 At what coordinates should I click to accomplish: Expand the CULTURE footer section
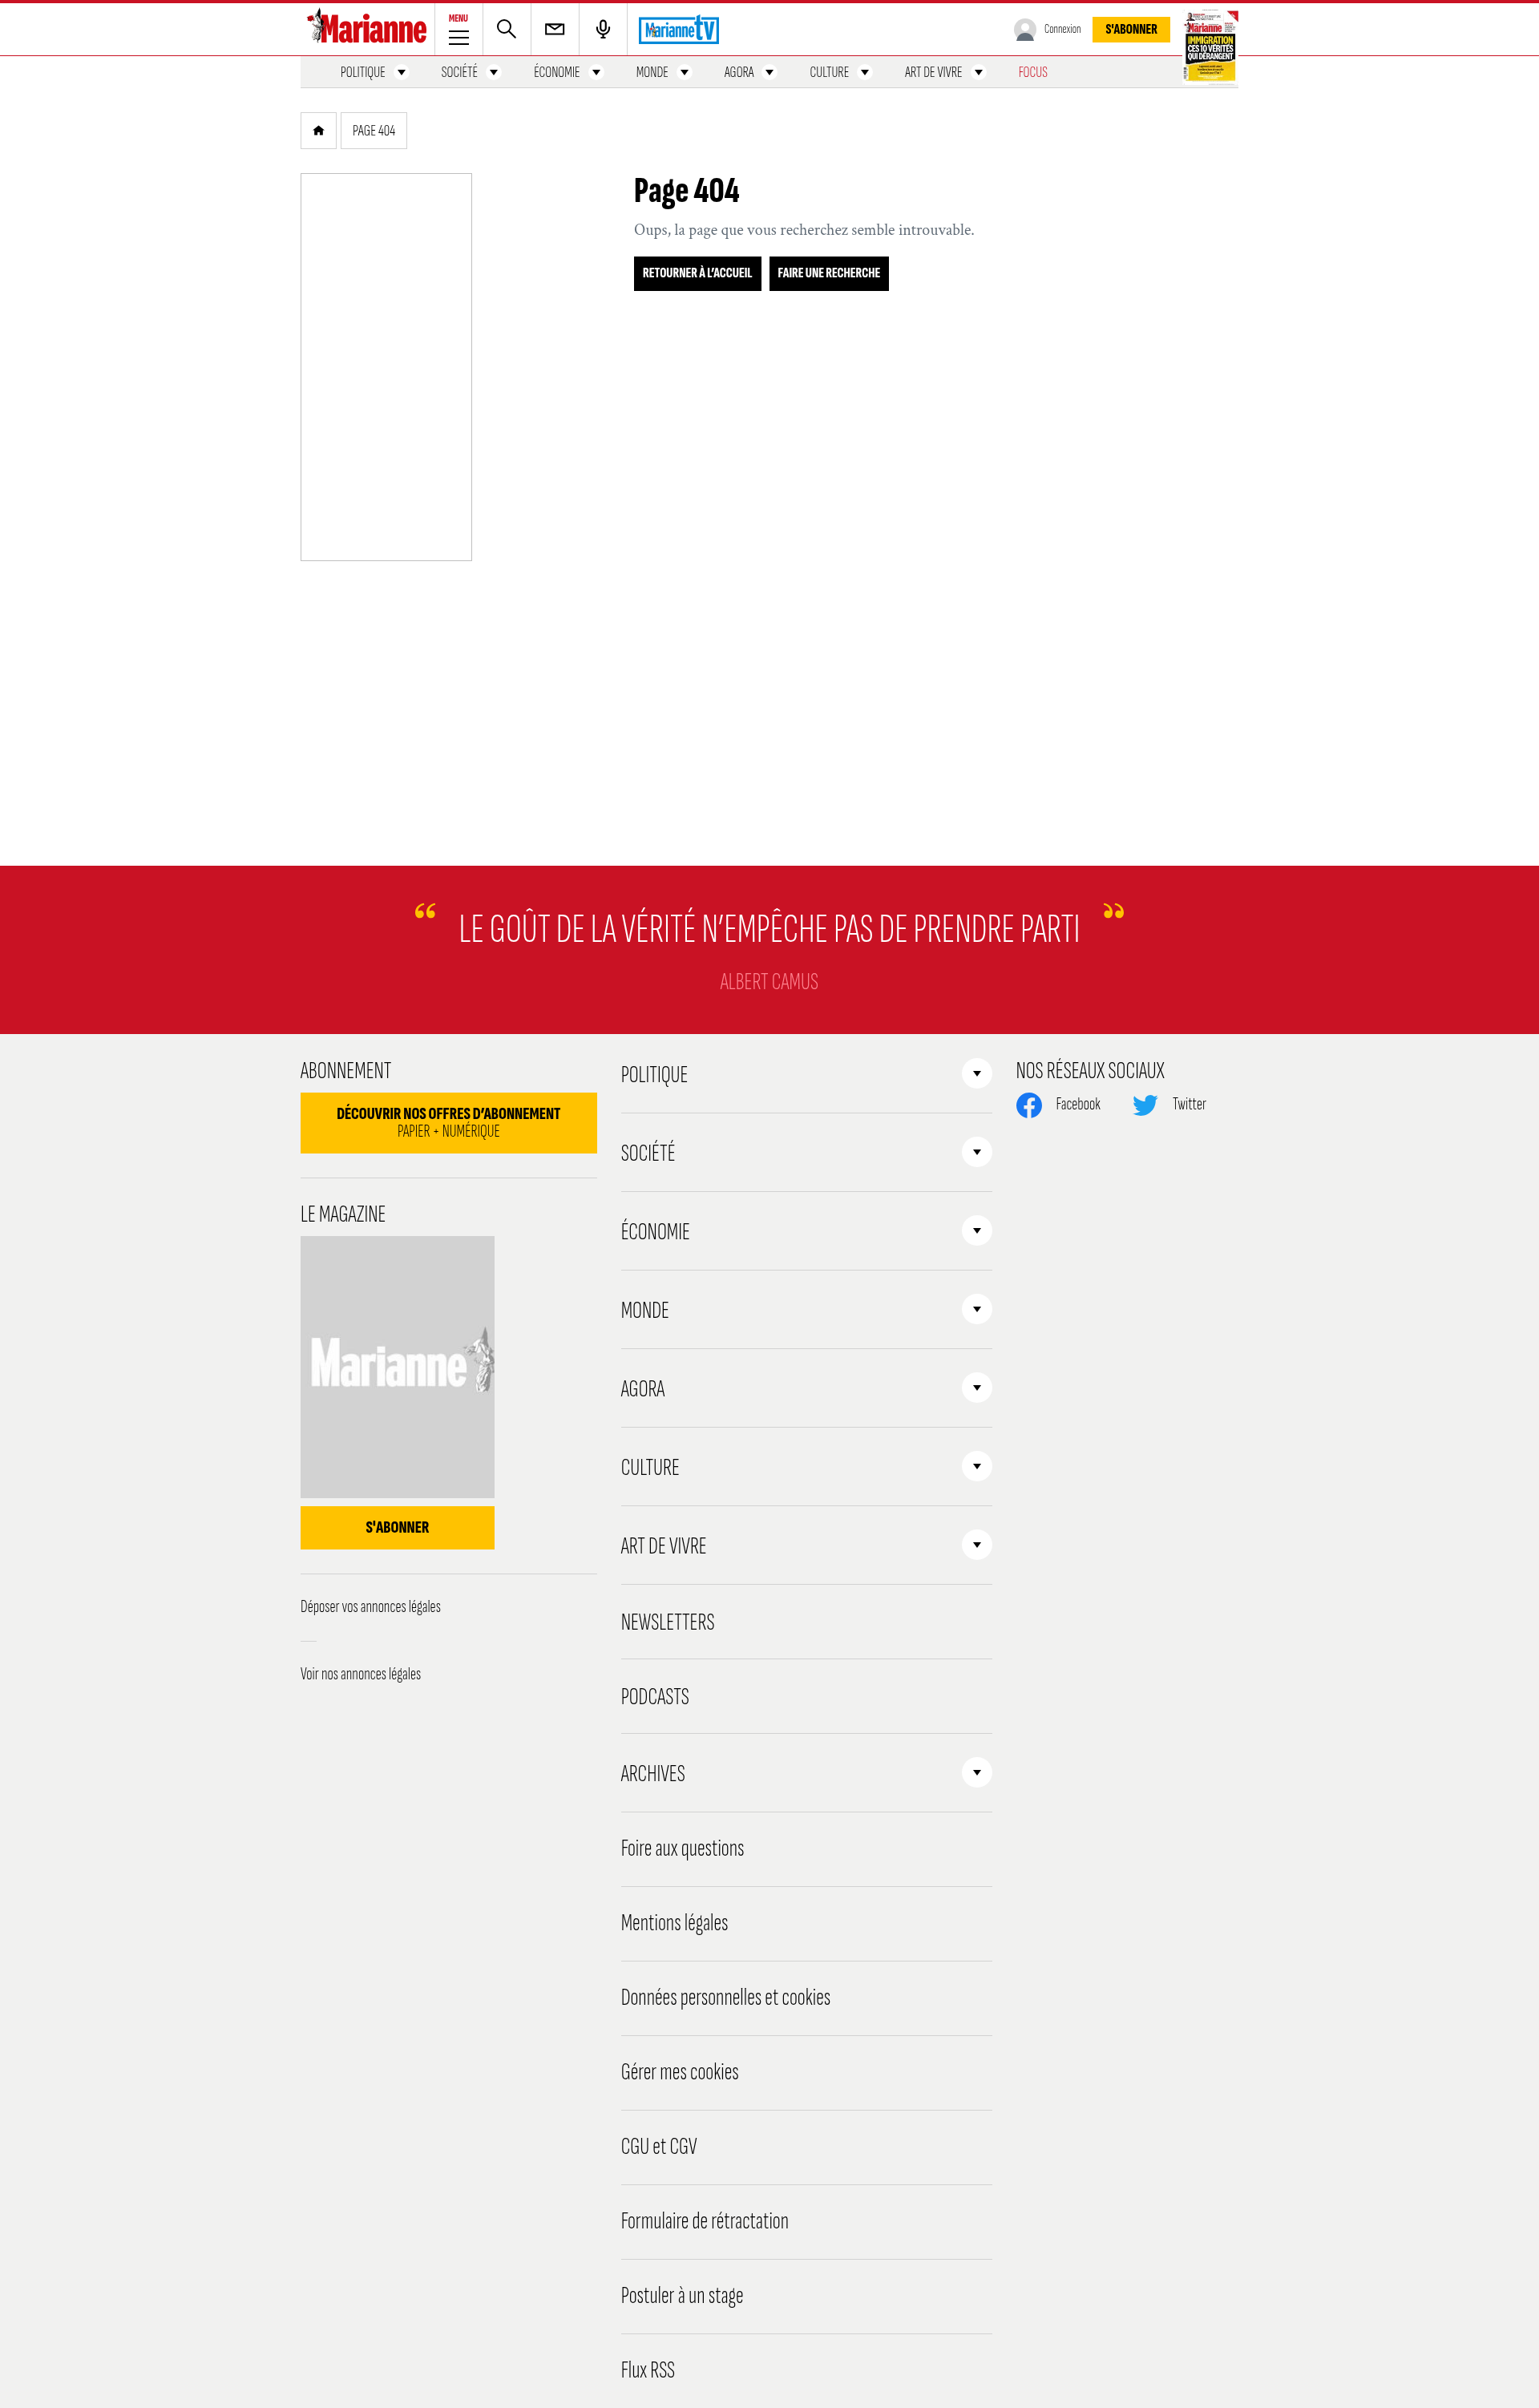point(976,1467)
